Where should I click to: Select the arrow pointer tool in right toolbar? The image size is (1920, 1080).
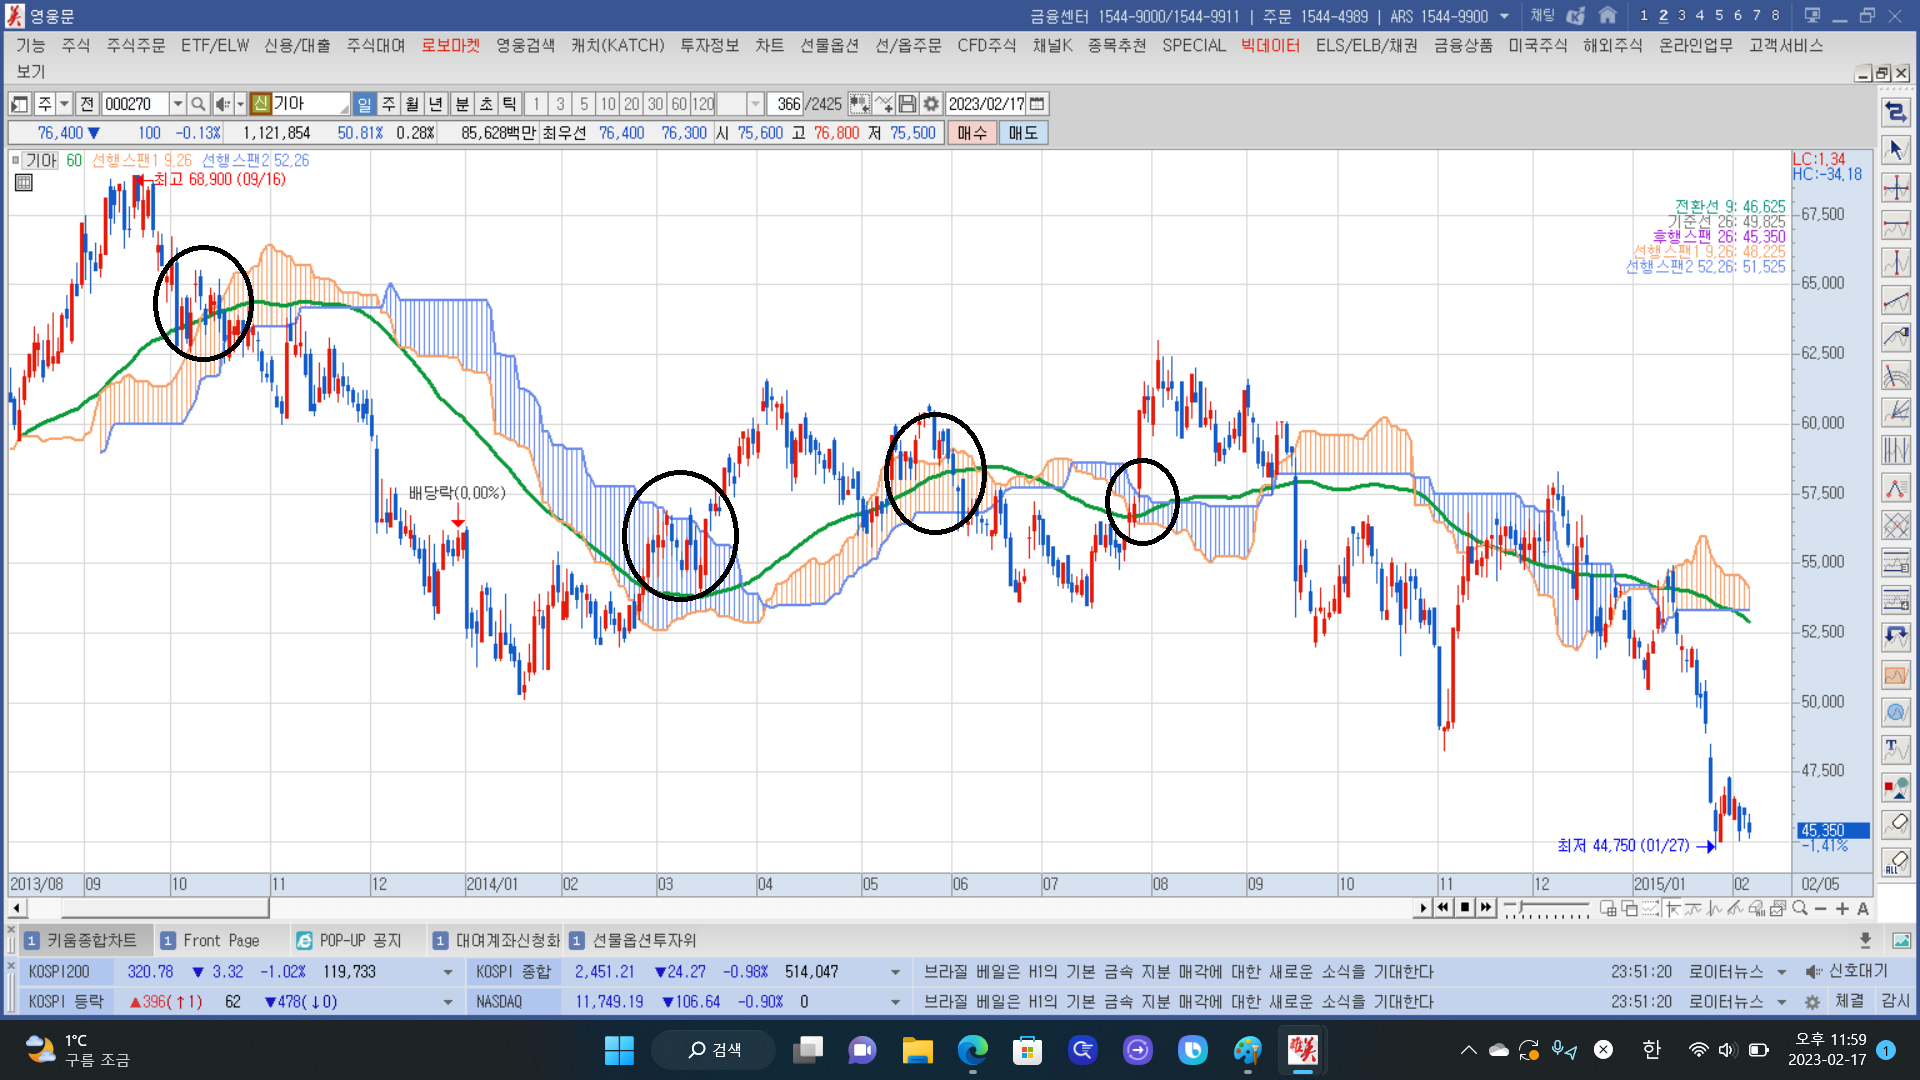1895,150
